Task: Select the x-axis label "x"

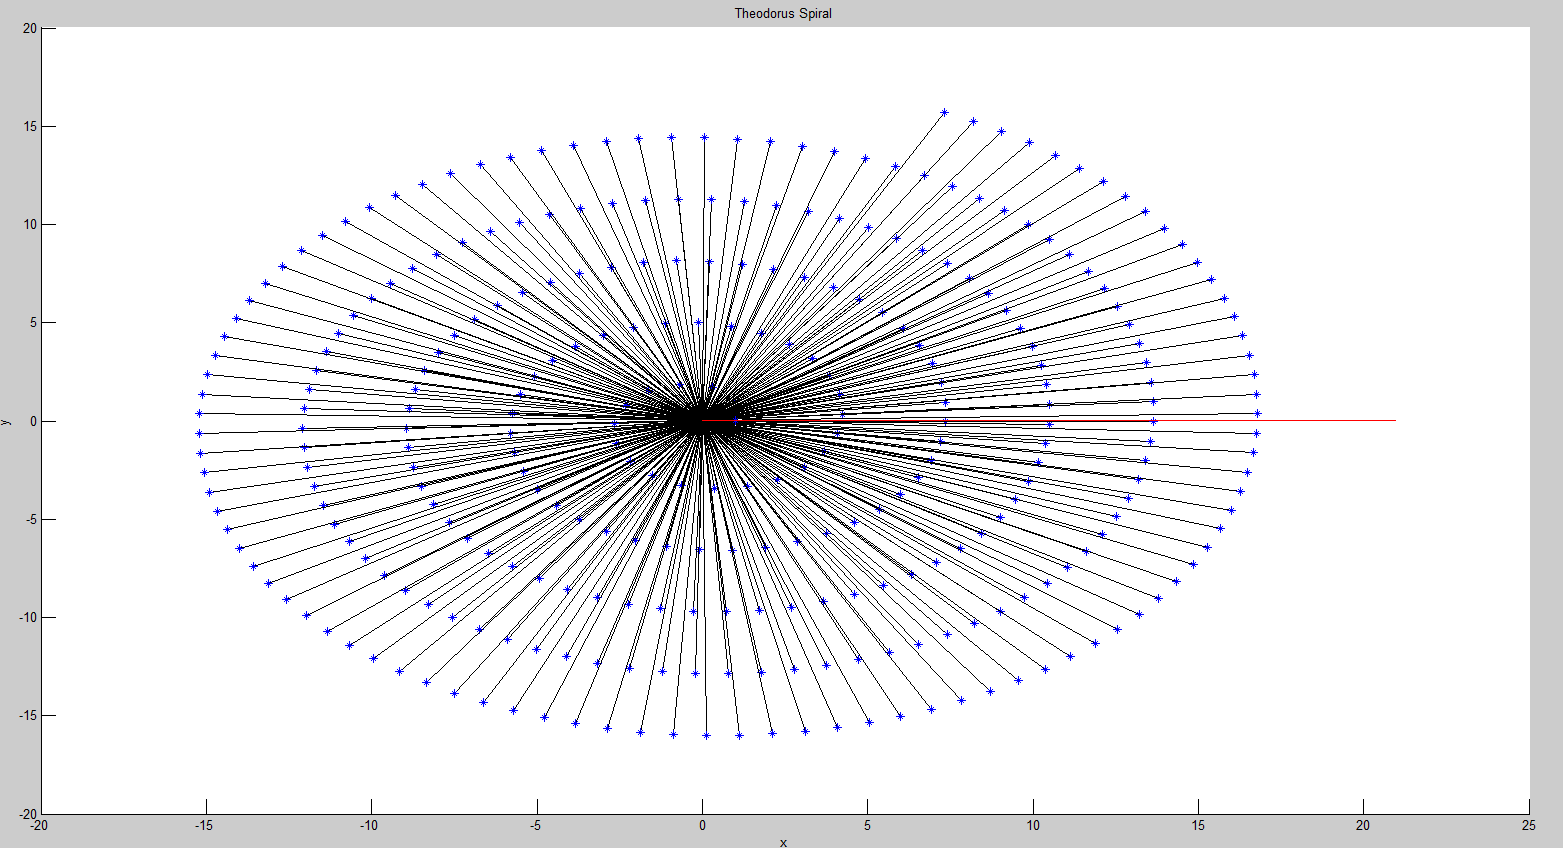Action: pyautogui.click(x=783, y=842)
